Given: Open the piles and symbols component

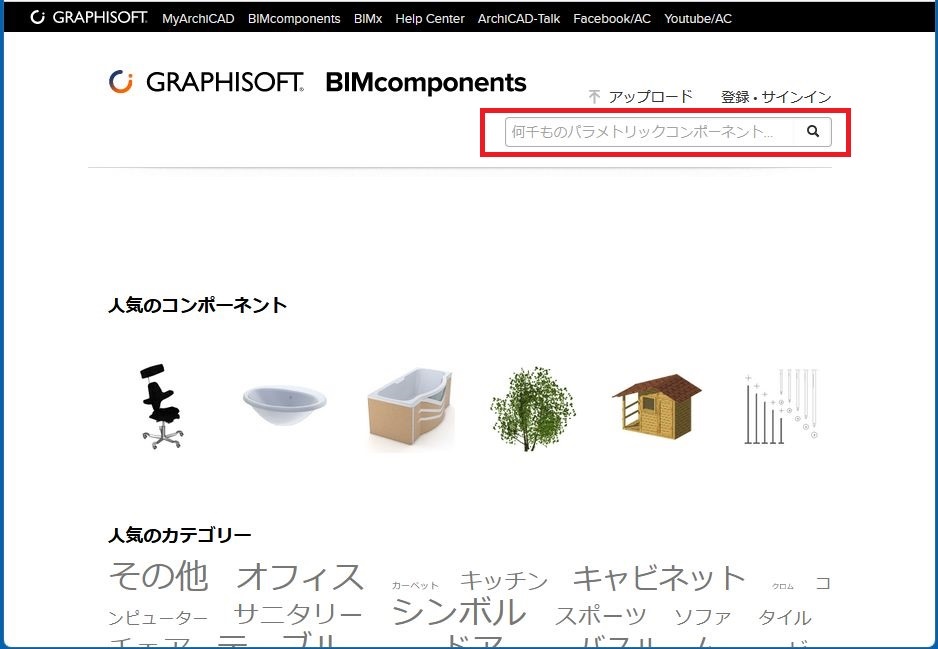Looking at the screenshot, I should pos(781,407).
